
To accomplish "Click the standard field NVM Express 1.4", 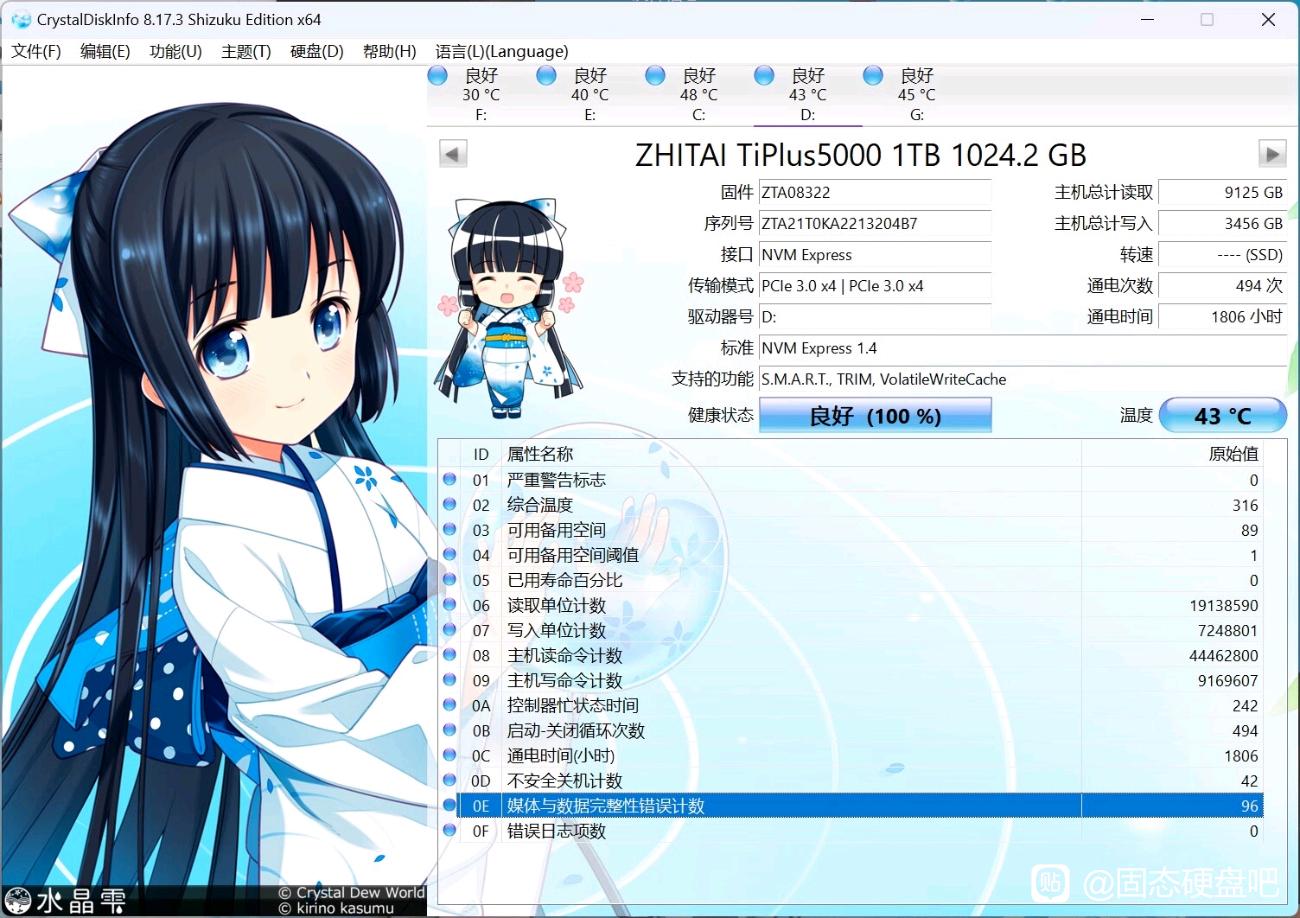I will pyautogui.click(x=1023, y=348).
